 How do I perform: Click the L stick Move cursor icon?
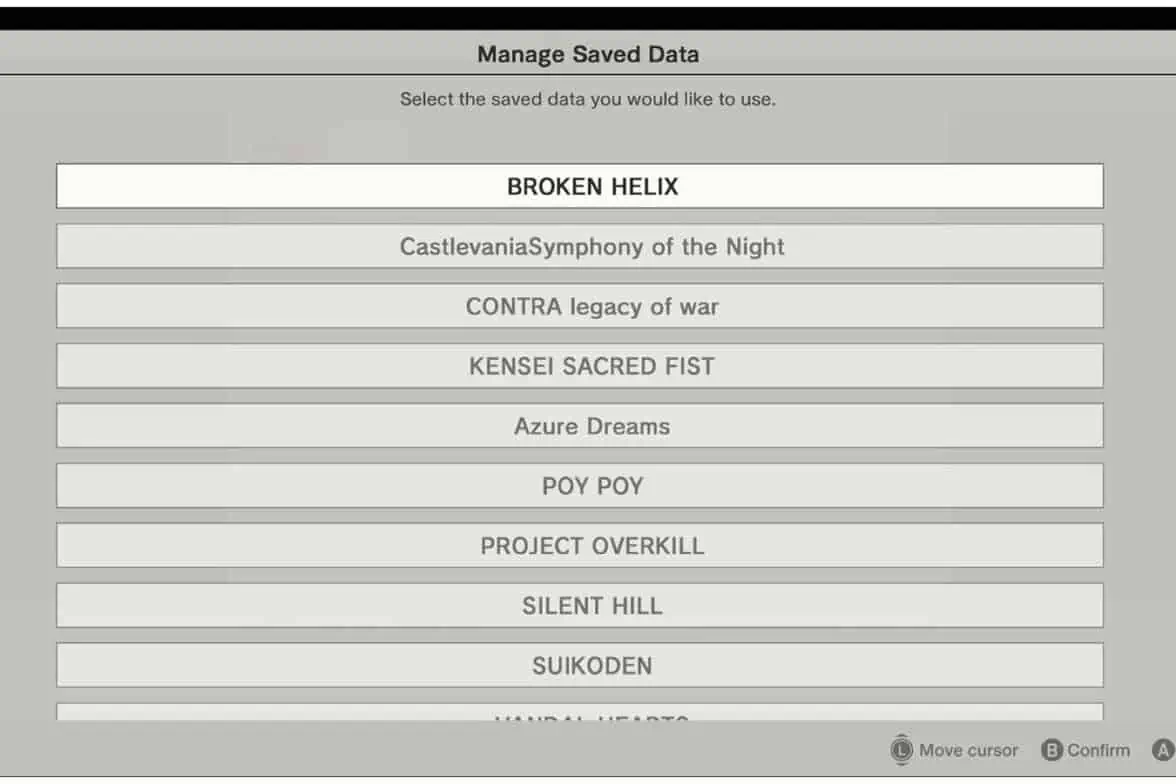(x=902, y=750)
